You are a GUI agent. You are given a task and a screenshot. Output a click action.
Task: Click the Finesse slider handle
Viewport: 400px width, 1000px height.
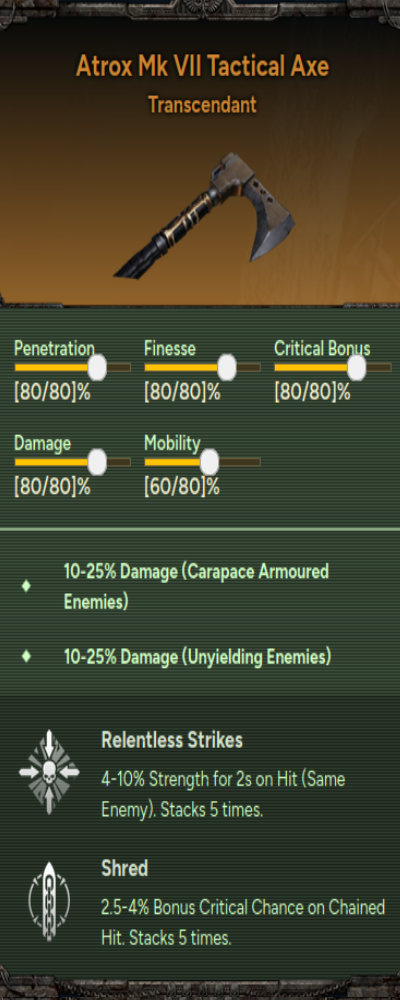pyautogui.click(x=226, y=367)
